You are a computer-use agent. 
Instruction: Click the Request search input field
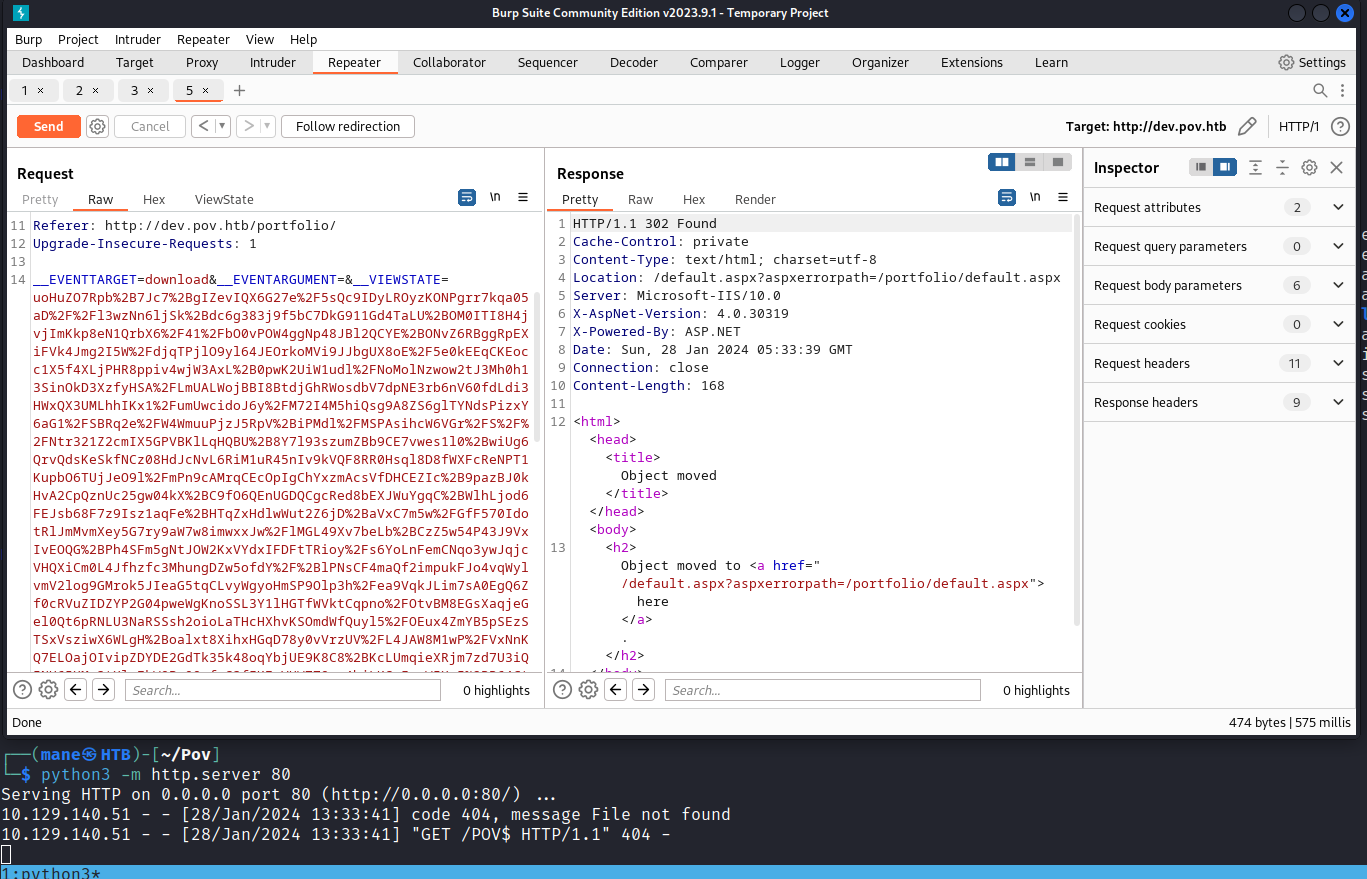(283, 690)
